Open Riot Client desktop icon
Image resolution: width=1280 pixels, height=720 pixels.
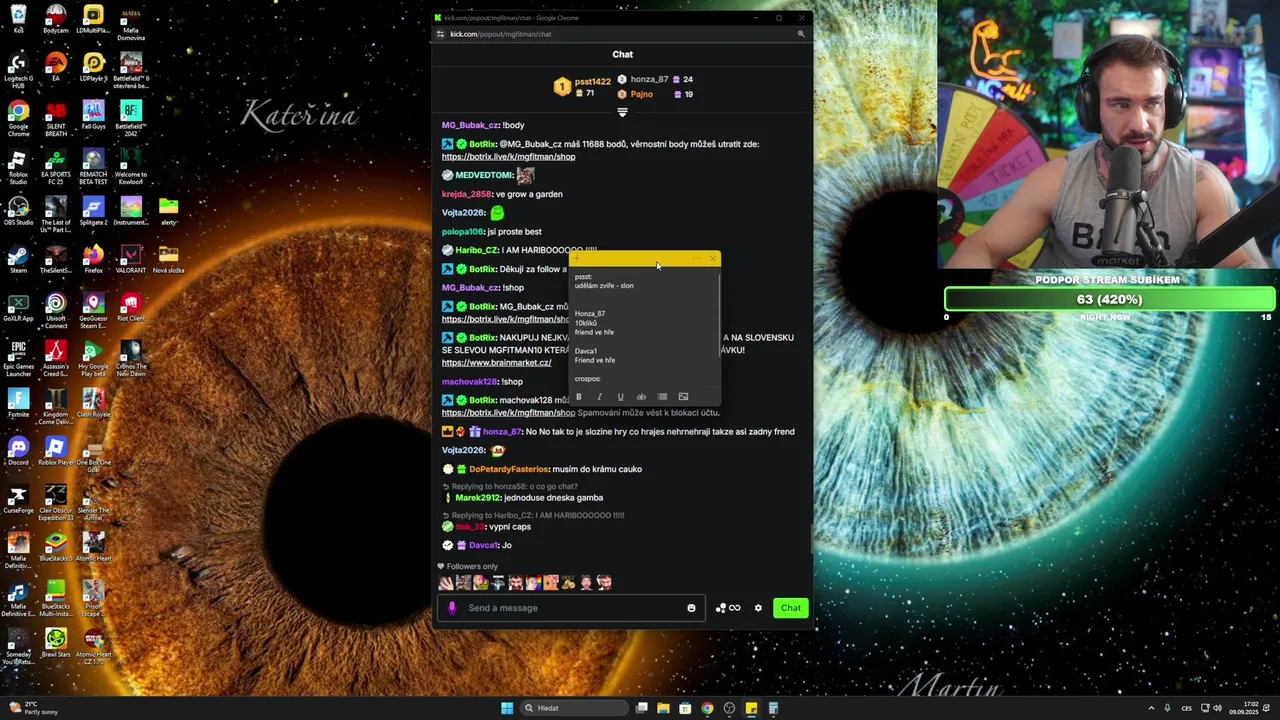(x=131, y=307)
